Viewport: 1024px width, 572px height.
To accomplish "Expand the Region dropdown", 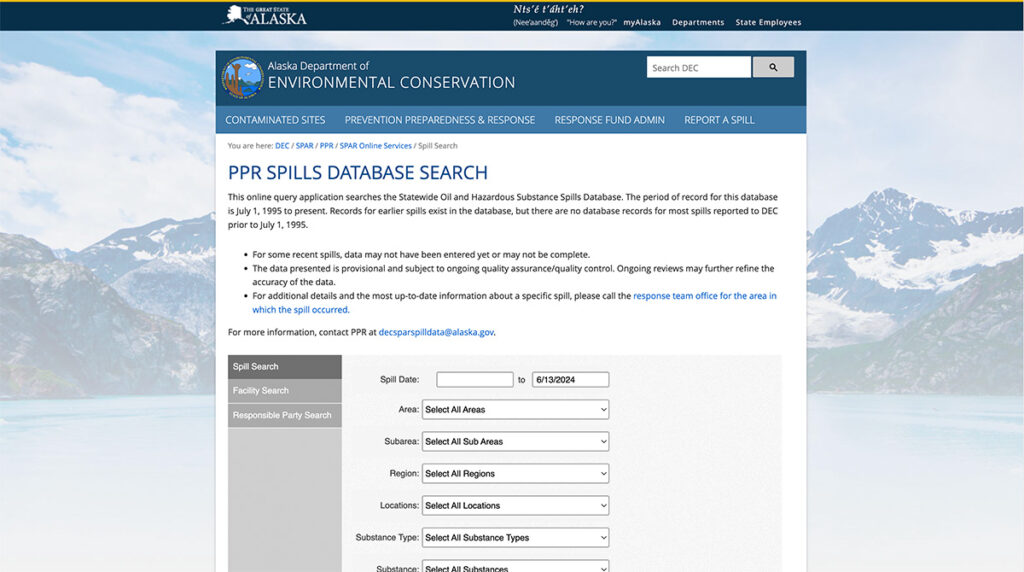I will coord(515,473).
